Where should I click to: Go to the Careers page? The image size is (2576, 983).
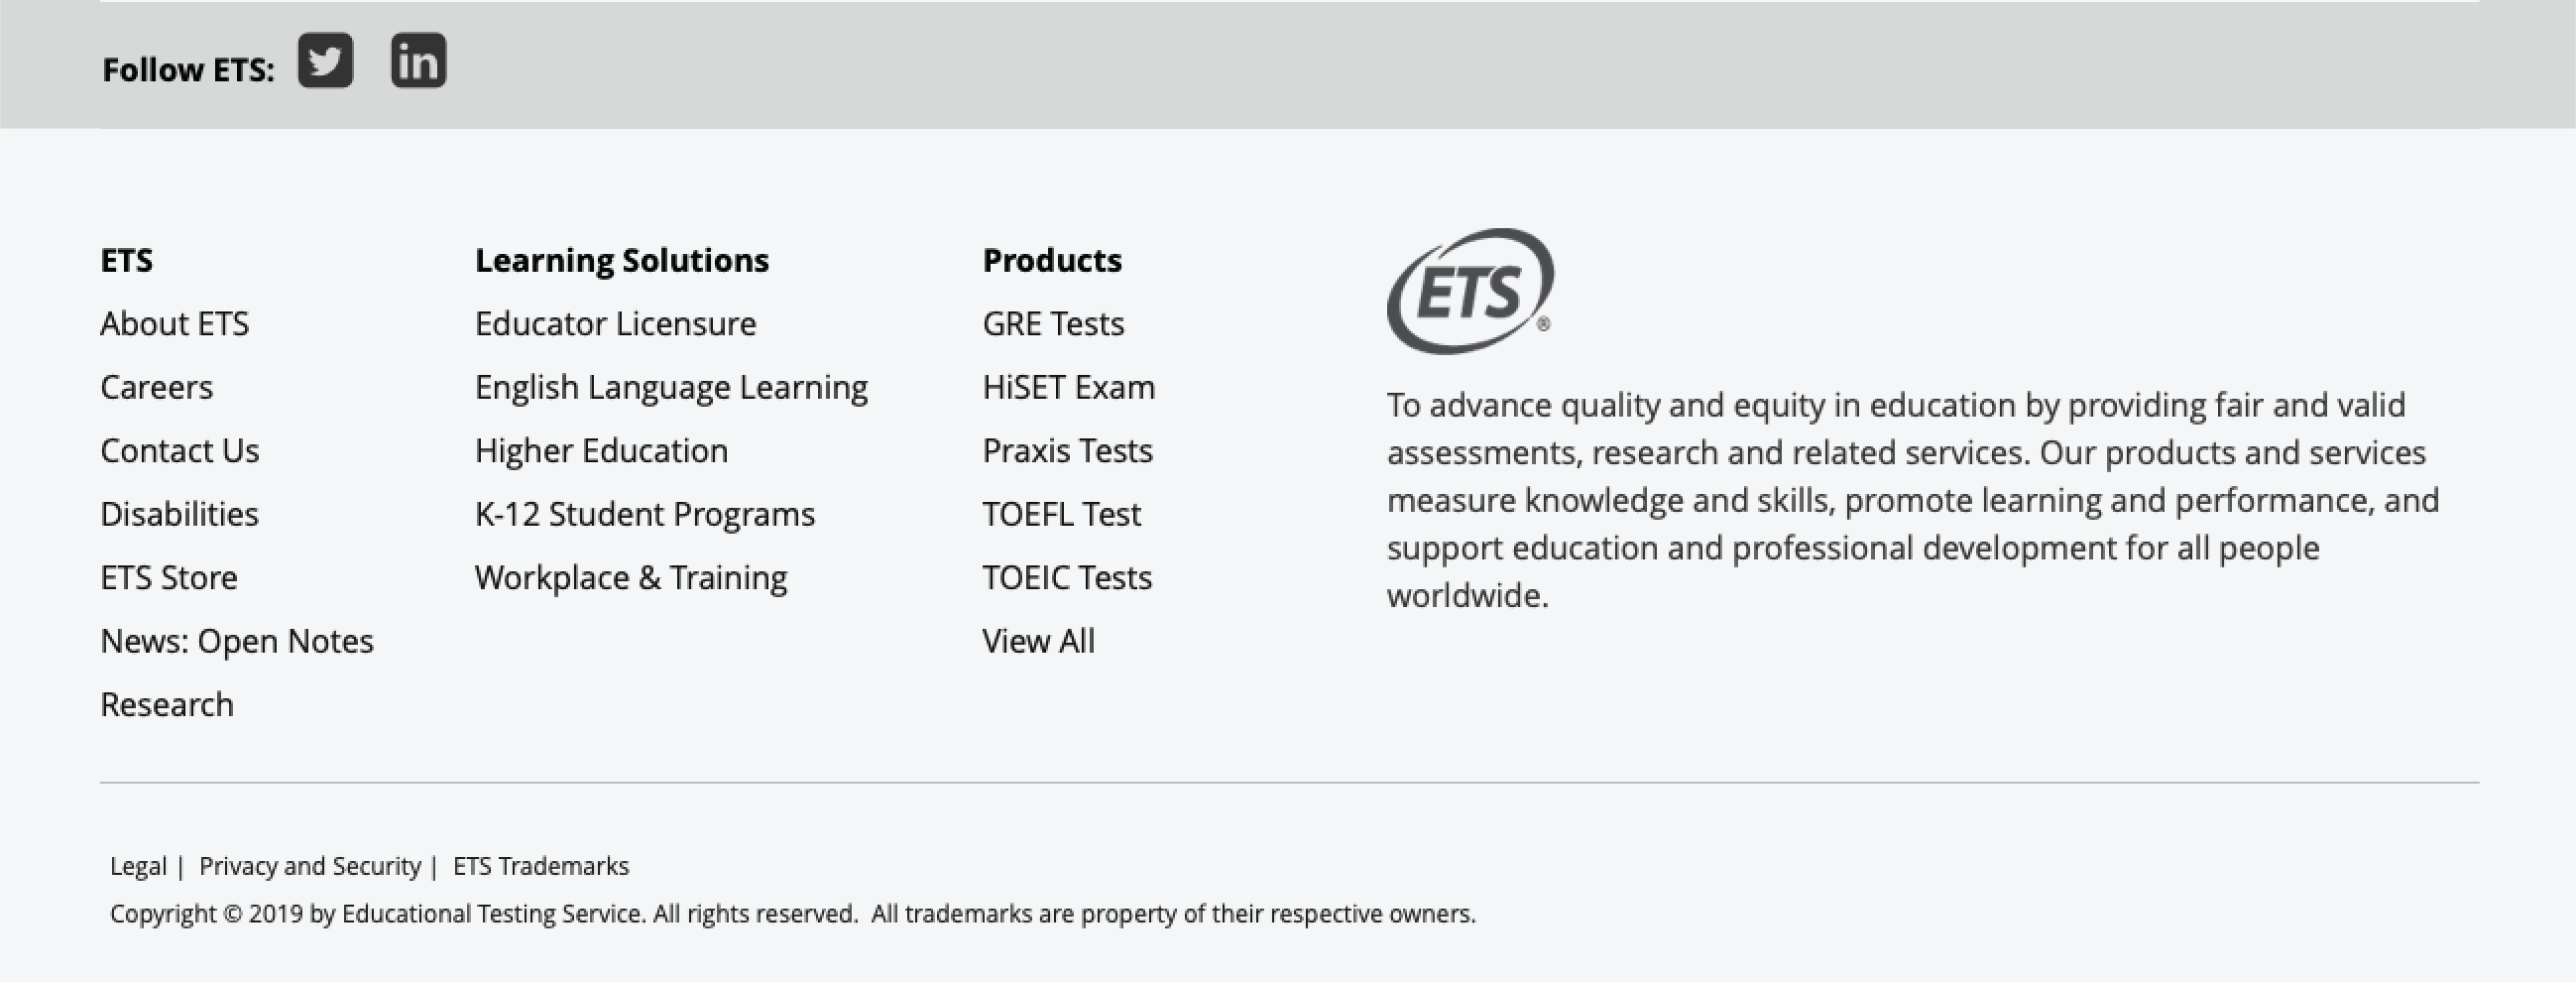point(157,387)
